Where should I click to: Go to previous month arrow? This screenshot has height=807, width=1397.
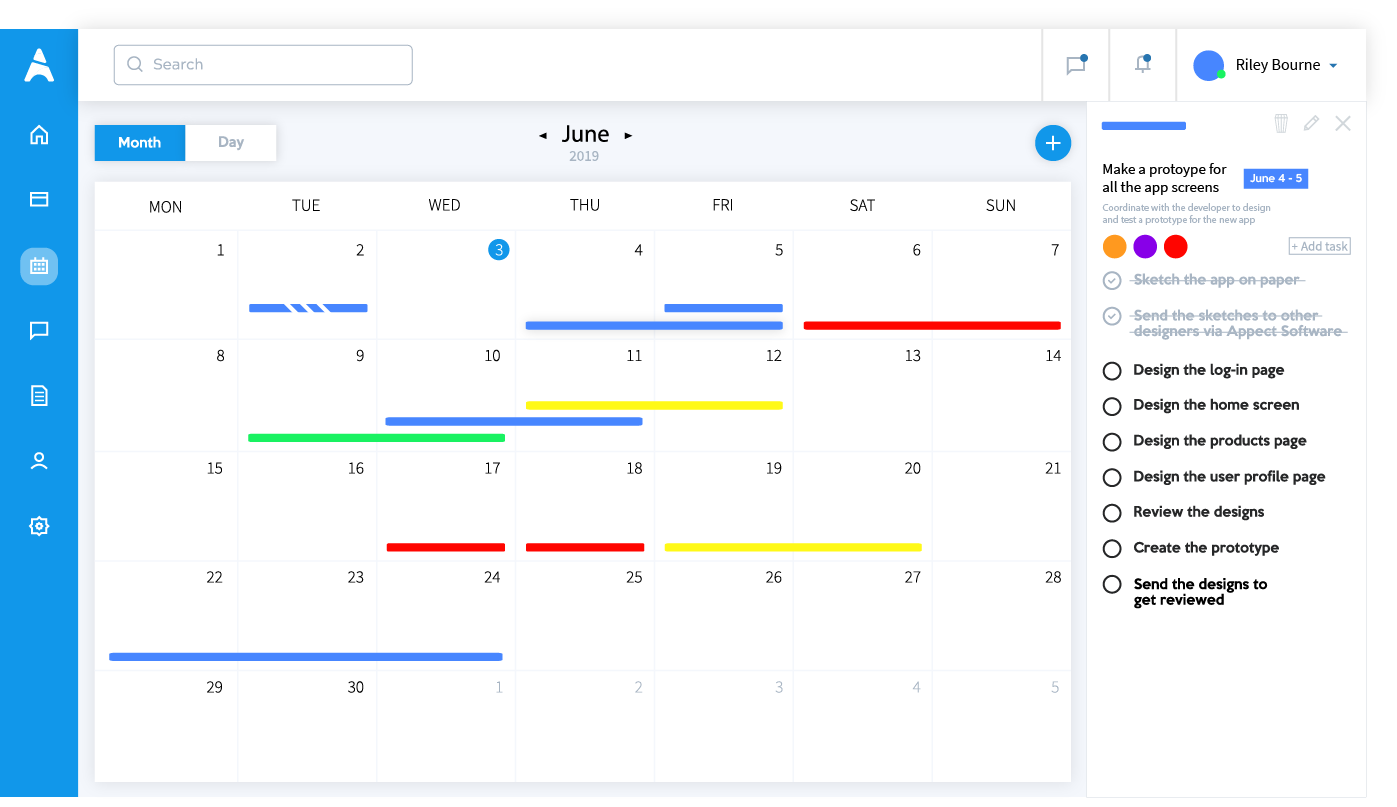[x=543, y=135]
